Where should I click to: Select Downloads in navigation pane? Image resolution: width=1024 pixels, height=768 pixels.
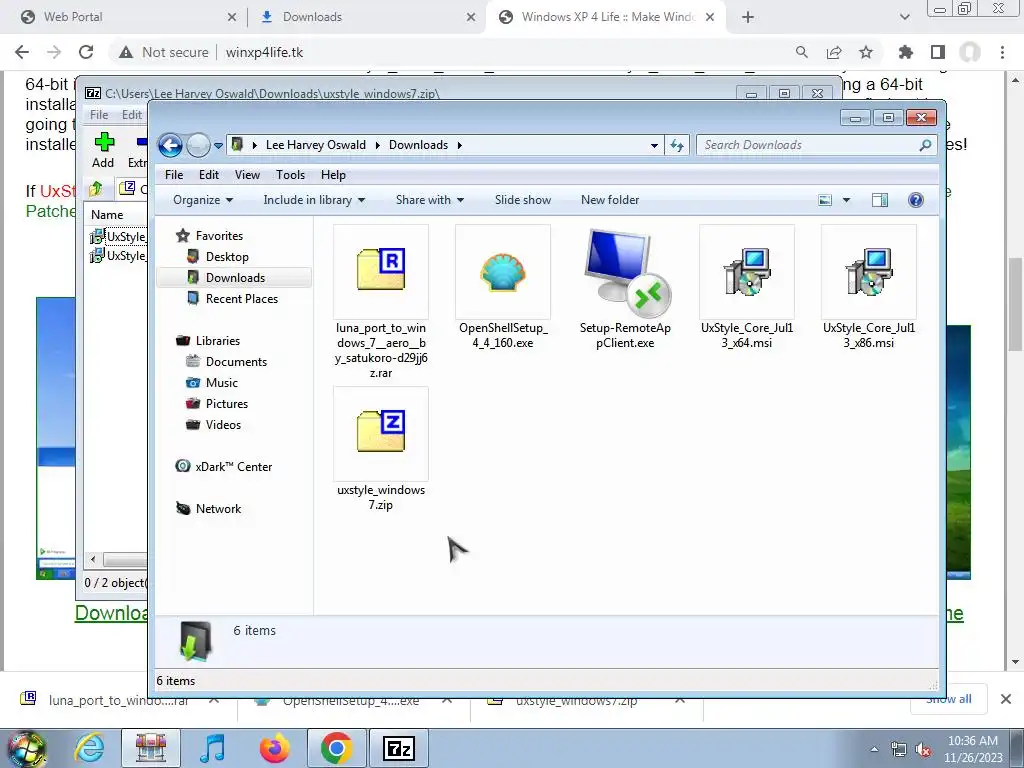(x=234, y=278)
